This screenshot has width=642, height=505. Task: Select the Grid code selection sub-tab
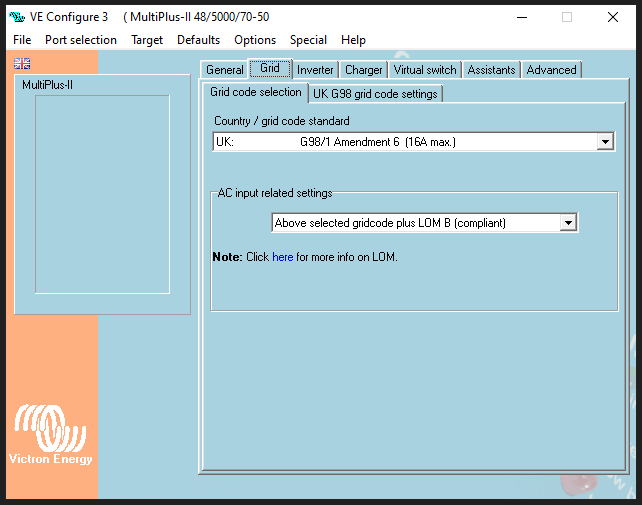[256, 92]
